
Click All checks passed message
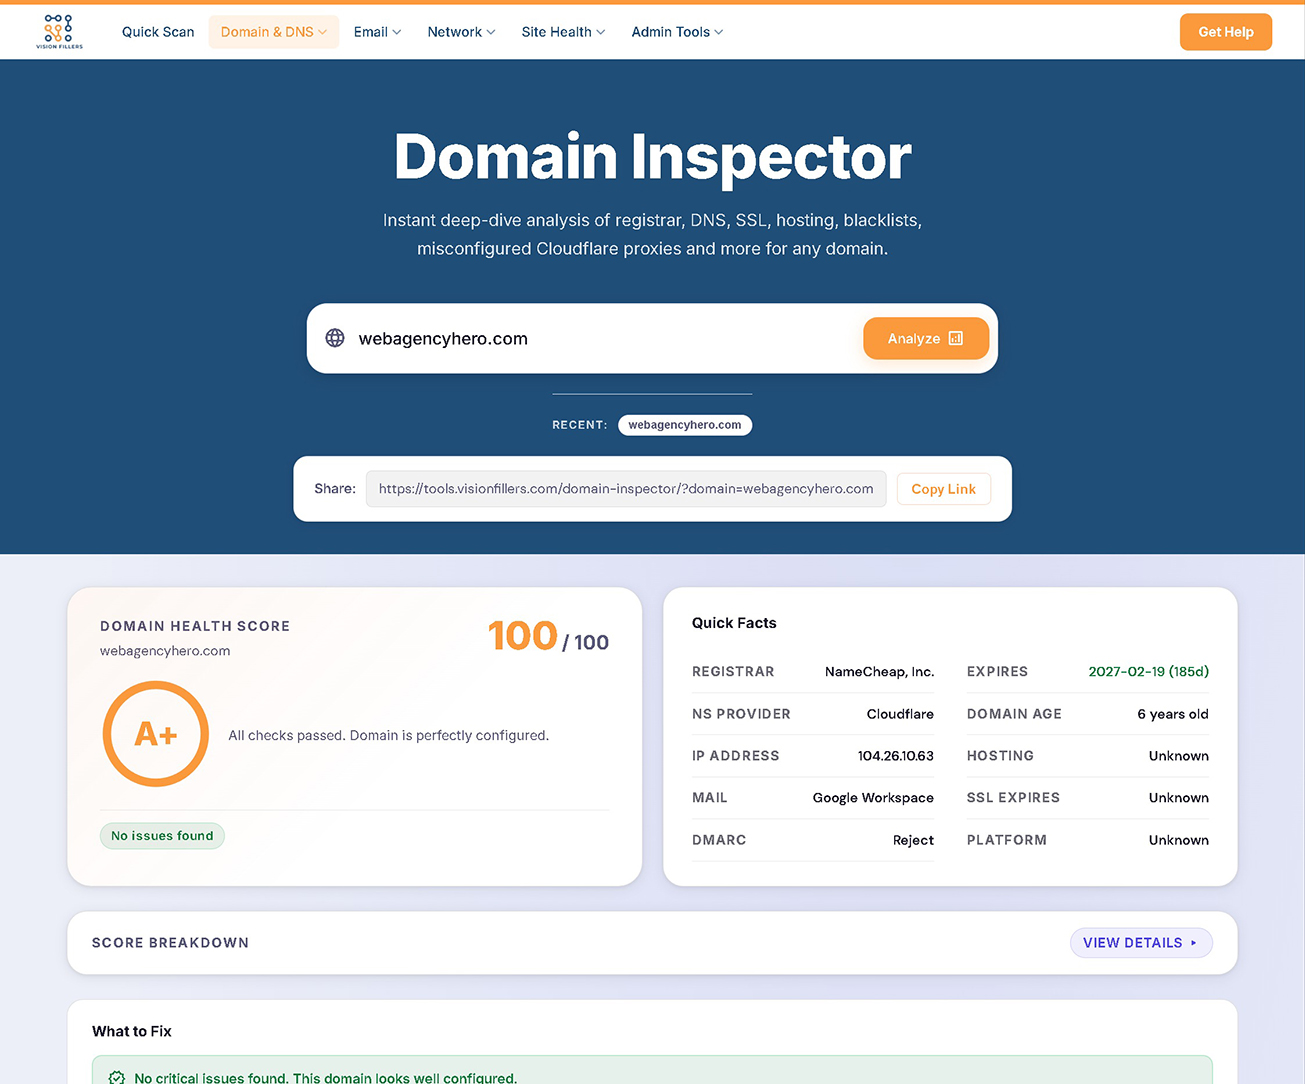[389, 735]
